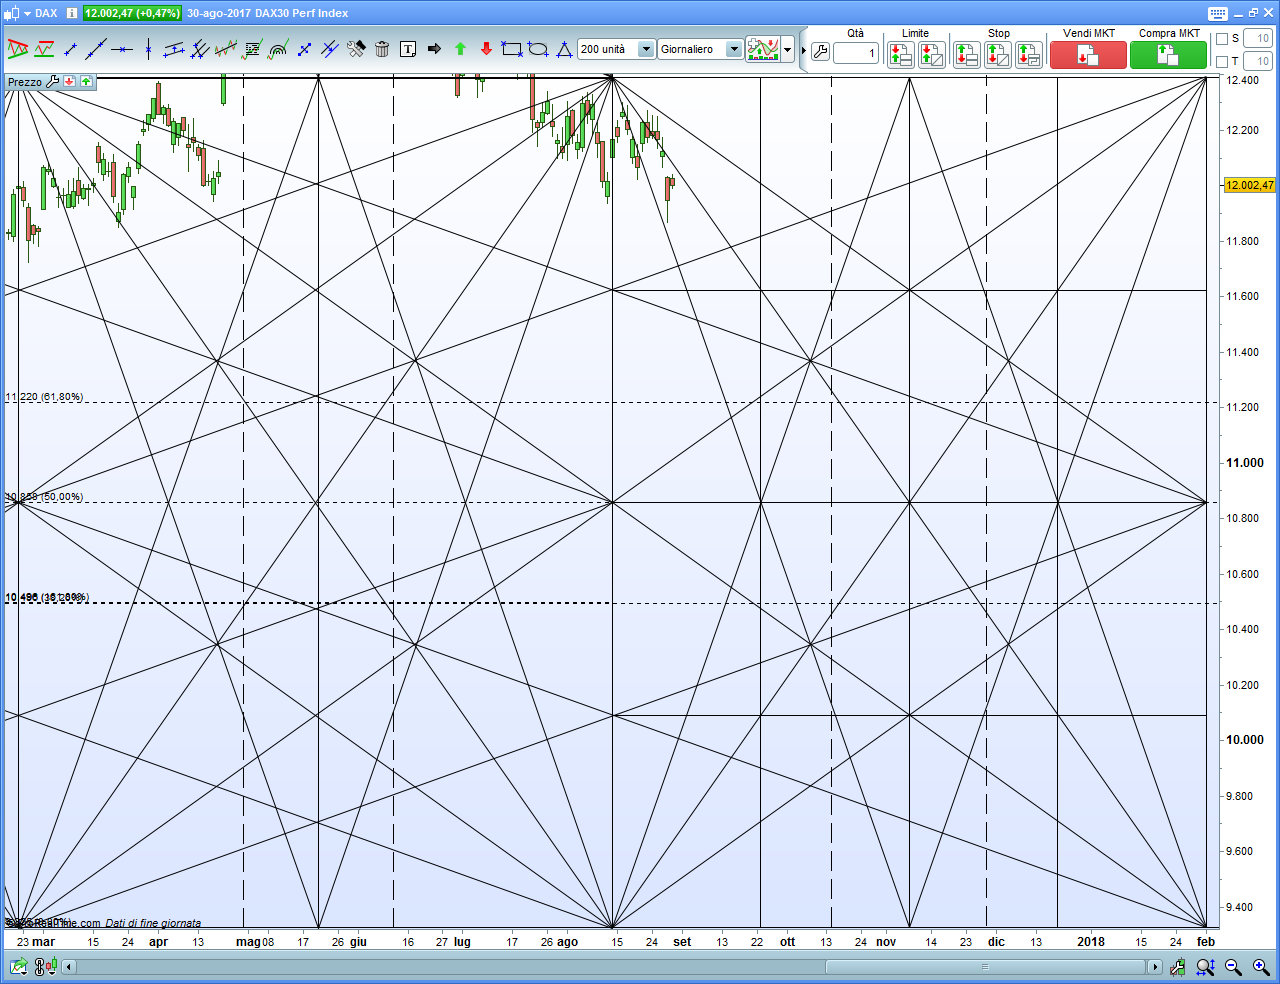
Task: Click the trash can delete-objects icon
Action: click(x=382, y=49)
